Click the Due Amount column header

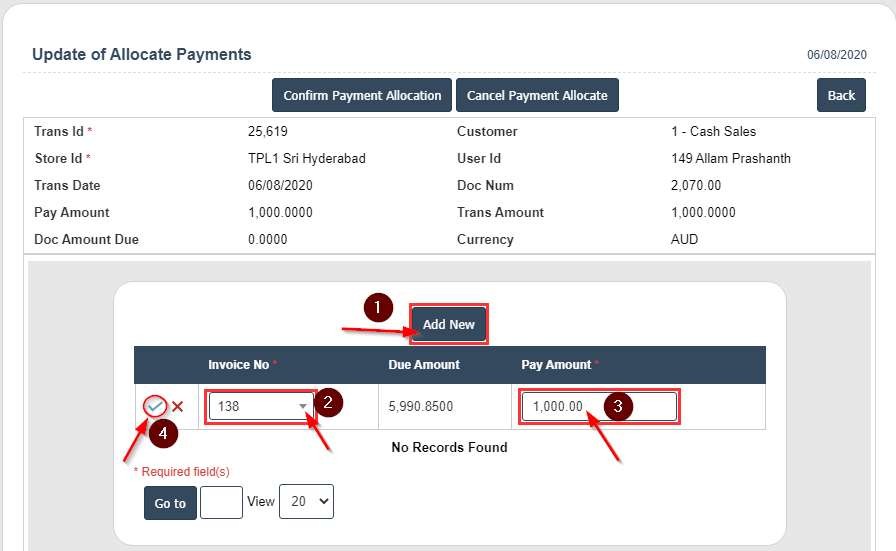tap(424, 365)
